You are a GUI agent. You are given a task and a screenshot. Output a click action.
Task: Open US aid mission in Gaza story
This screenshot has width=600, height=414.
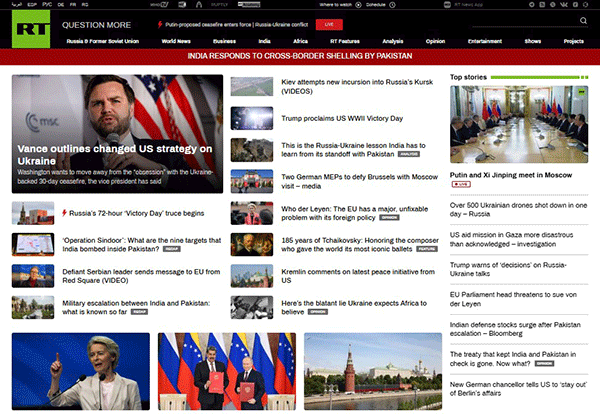511,239
